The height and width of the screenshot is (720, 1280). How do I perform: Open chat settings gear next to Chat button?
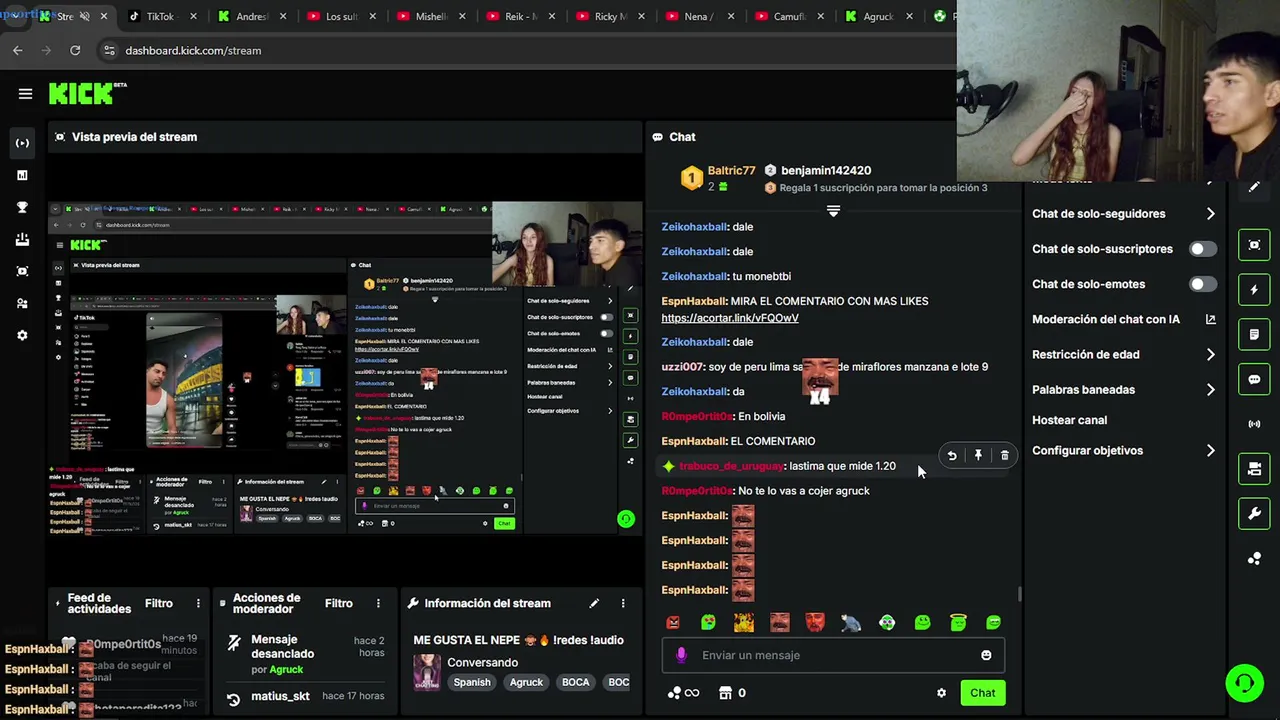[x=941, y=693]
